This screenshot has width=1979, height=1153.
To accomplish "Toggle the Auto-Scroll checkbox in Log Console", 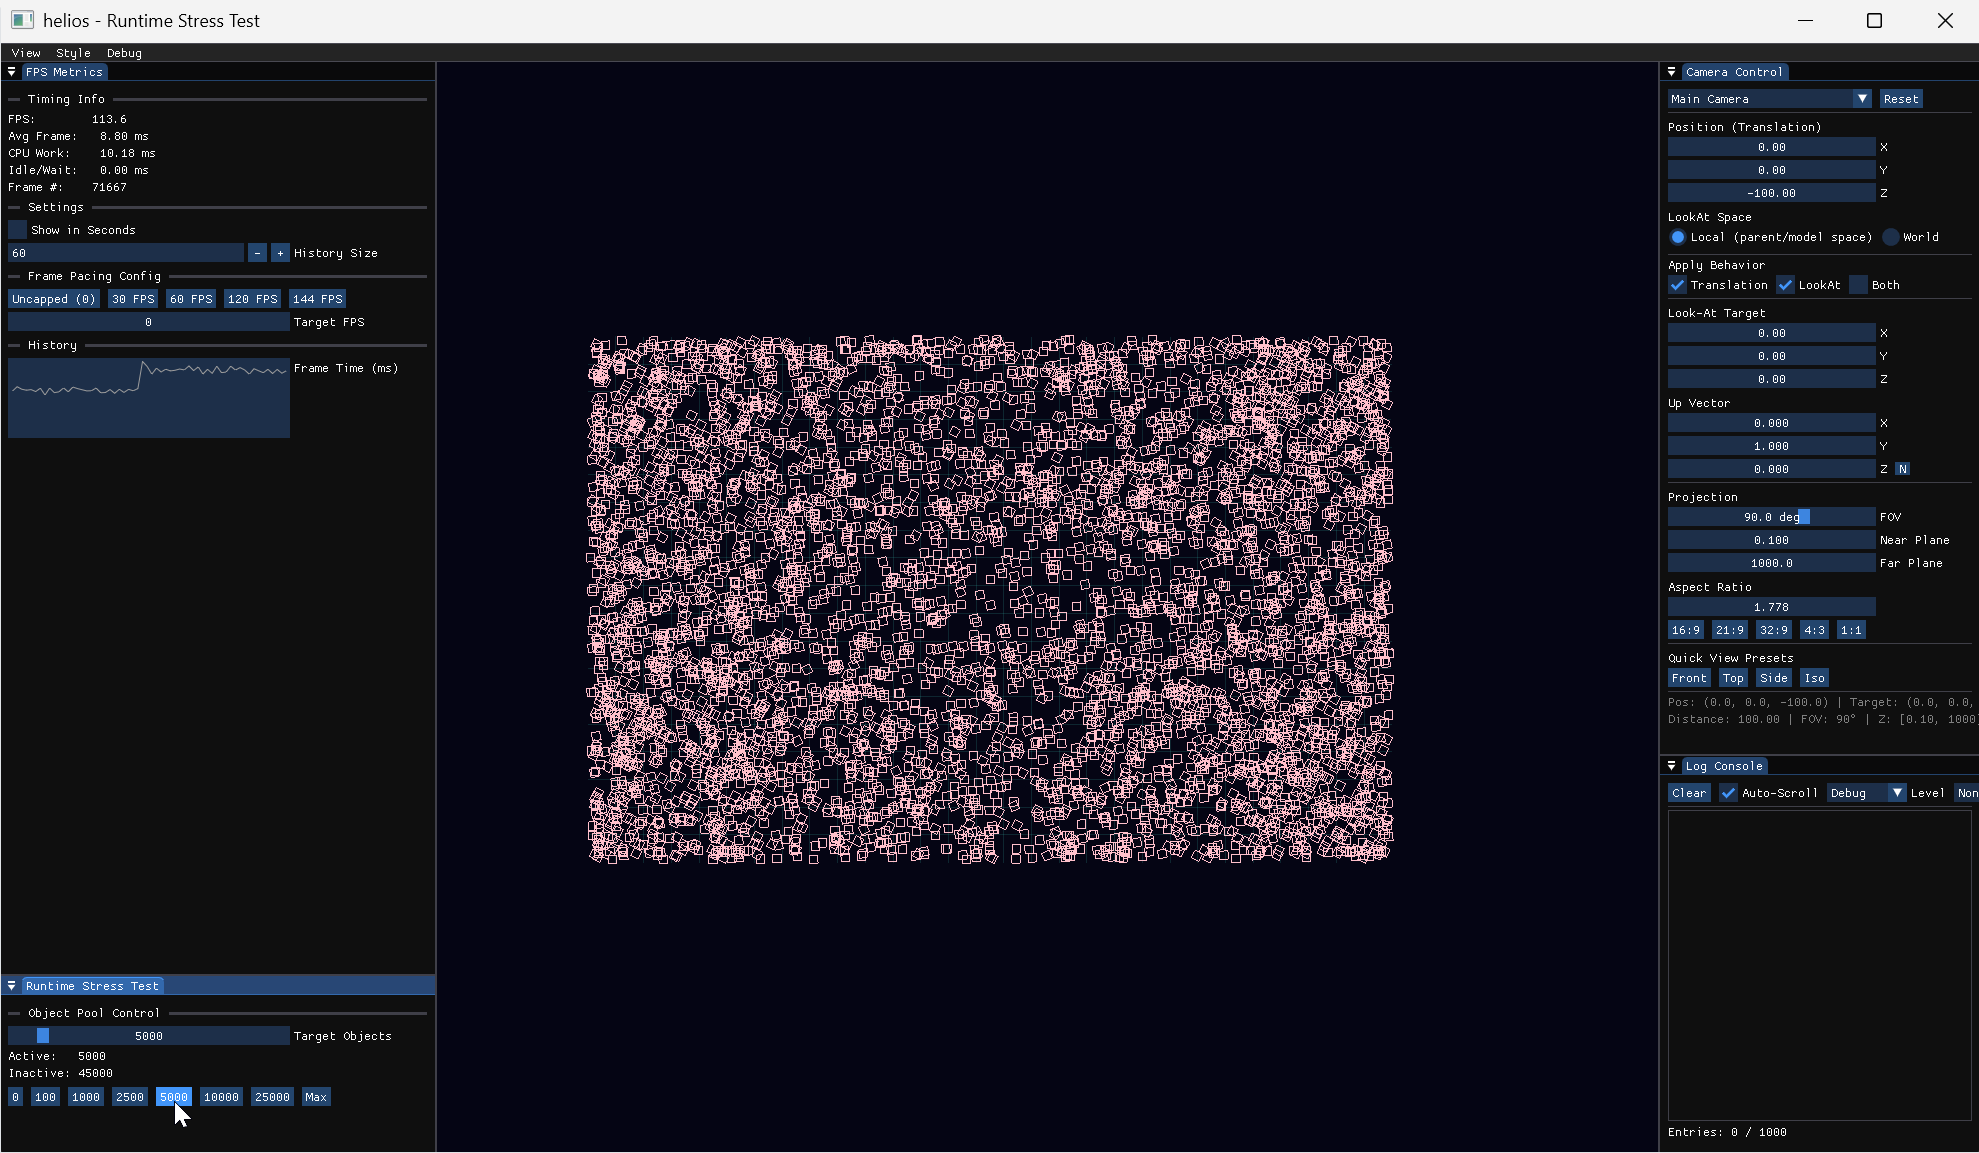I will [1728, 793].
